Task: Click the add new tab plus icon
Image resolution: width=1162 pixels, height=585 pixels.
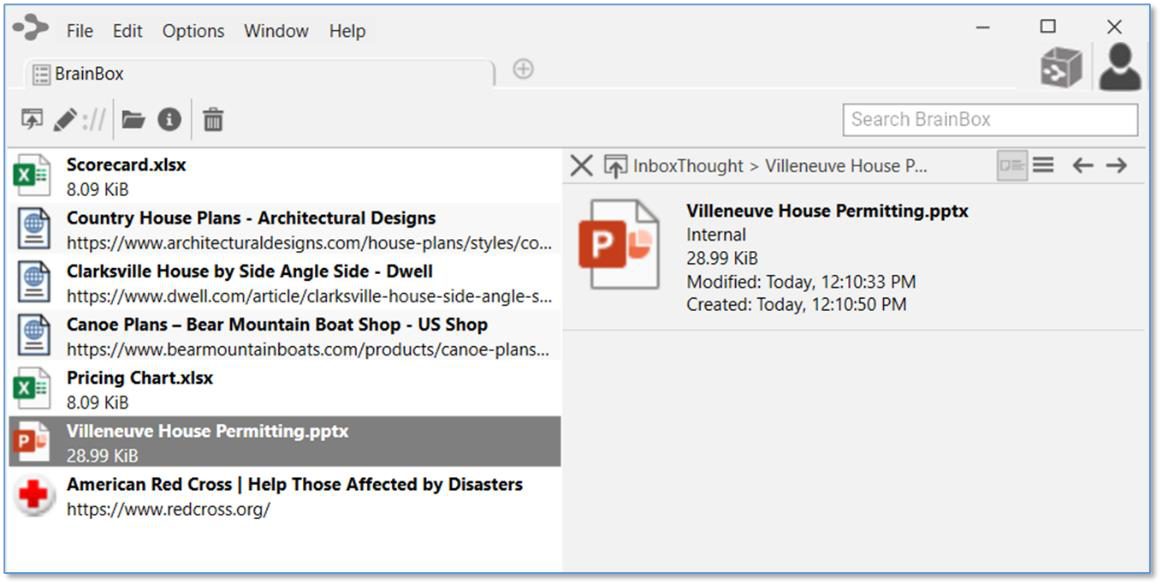Action: point(523,69)
